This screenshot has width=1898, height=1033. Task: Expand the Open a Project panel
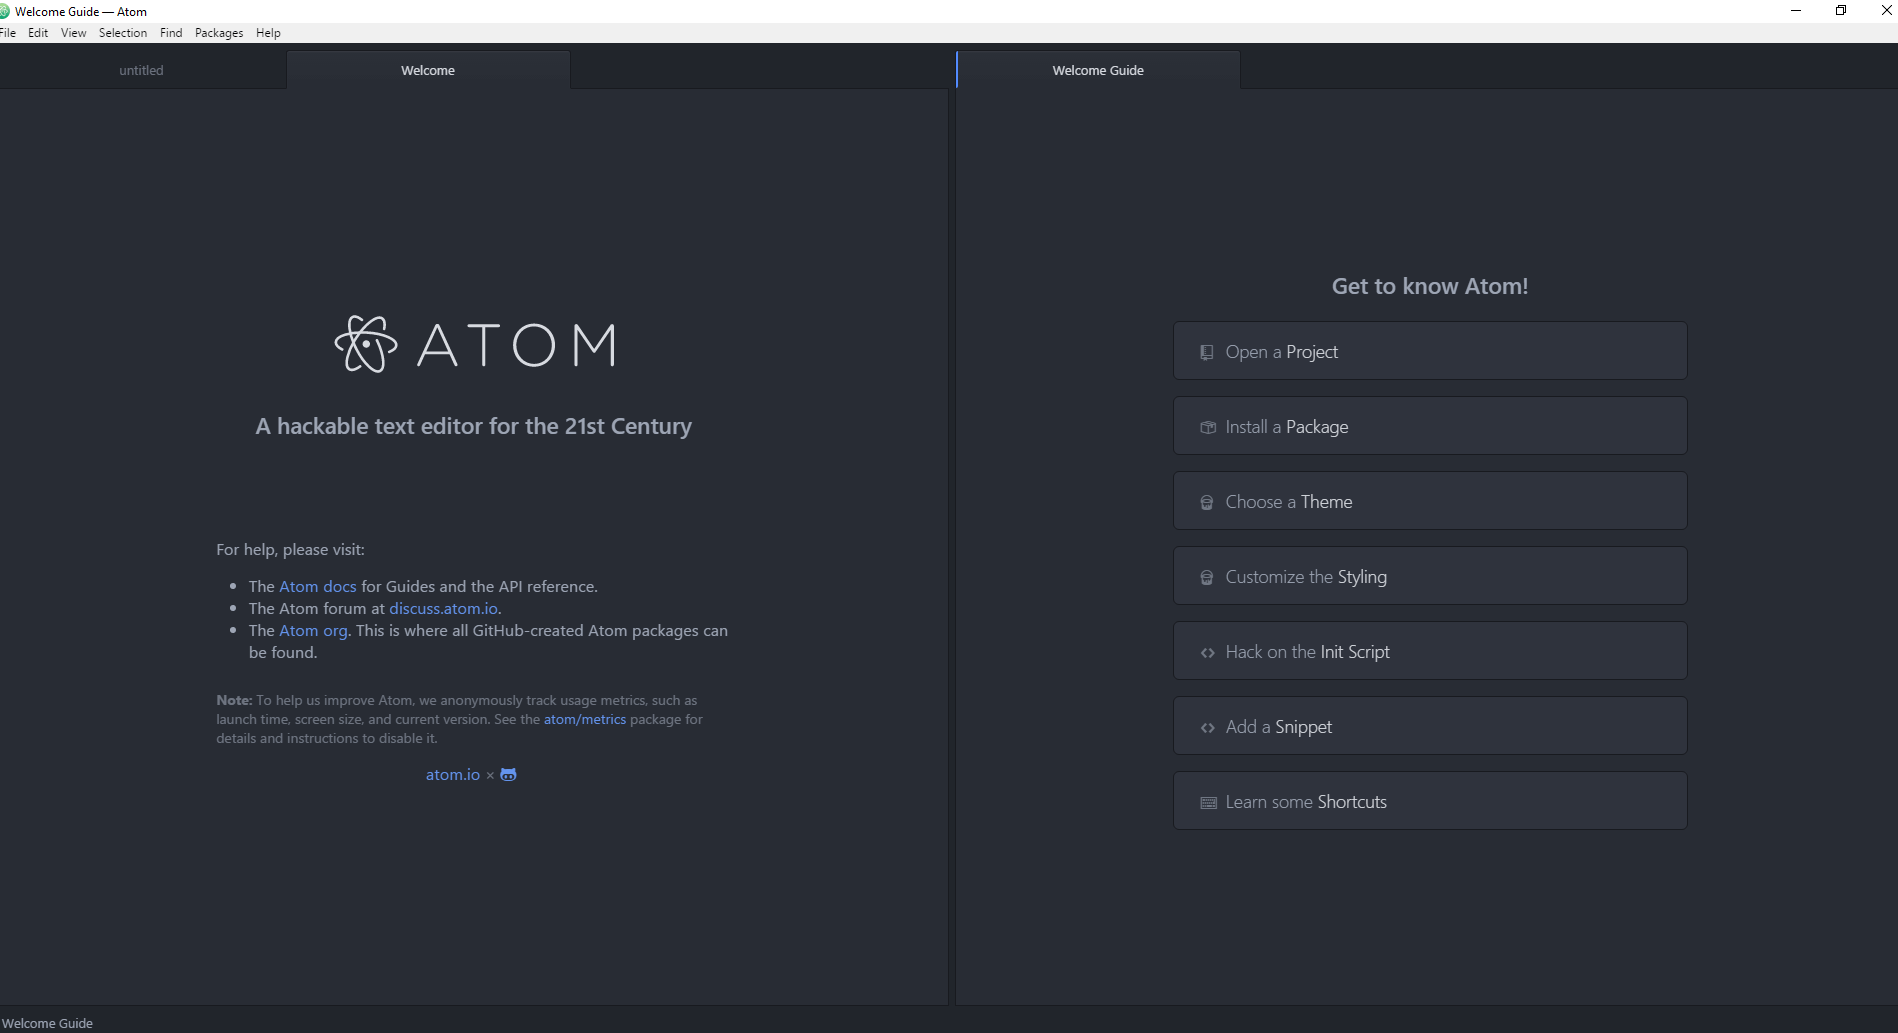(x=1428, y=351)
